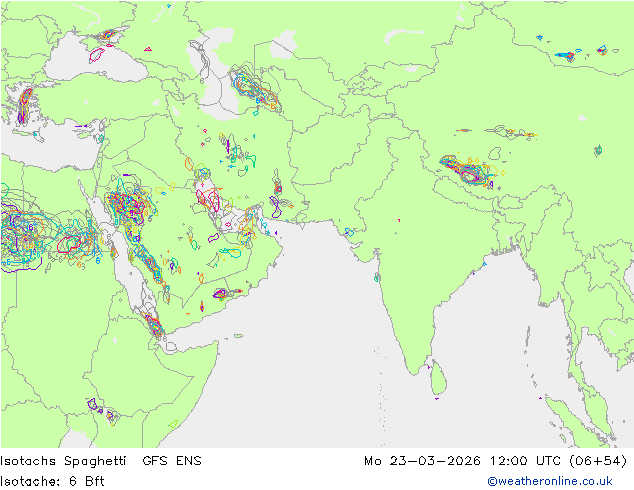The width and height of the screenshot is (634, 490).
Task: Select the 'GFS ENS' model label
Action: (172, 461)
